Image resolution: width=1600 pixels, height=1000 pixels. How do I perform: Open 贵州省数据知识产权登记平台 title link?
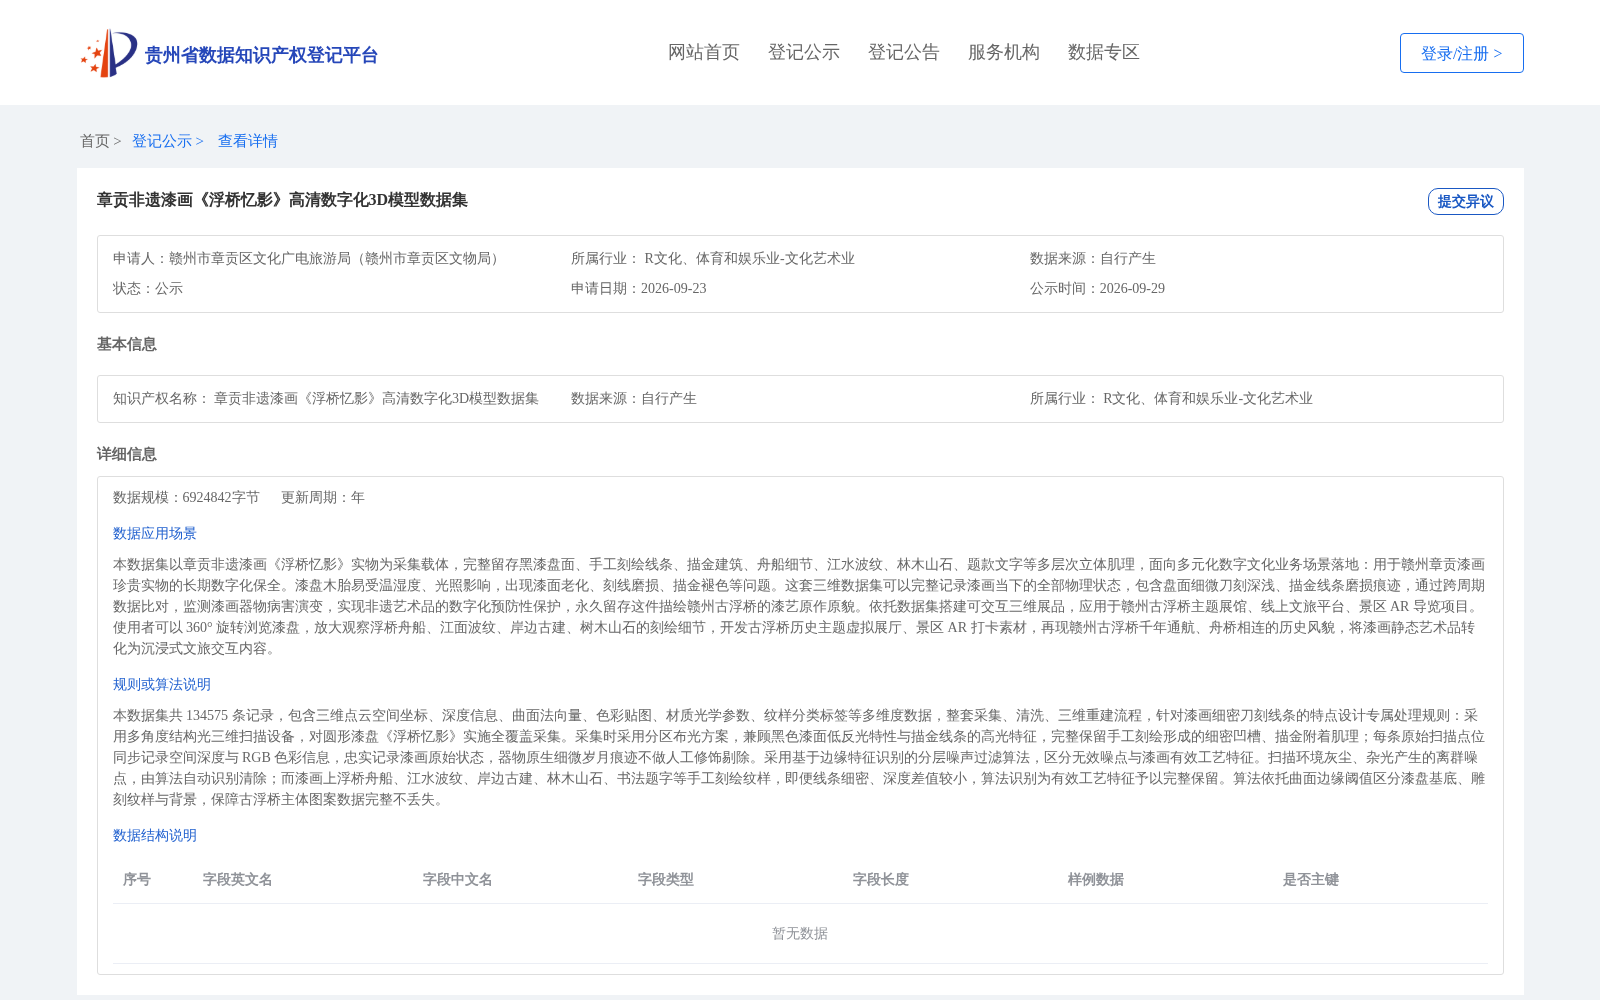(261, 55)
